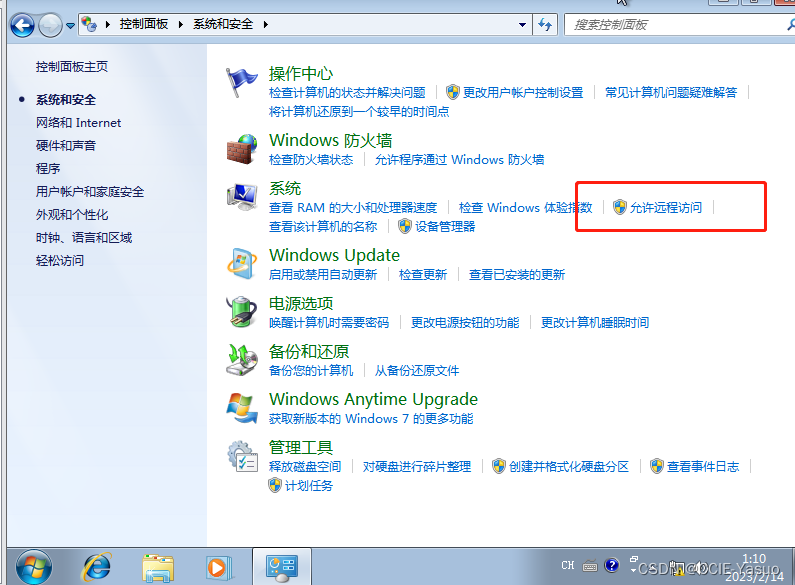This screenshot has width=795, height=585.
Task: Open Windows Explorer folder in taskbar
Action: point(158,568)
